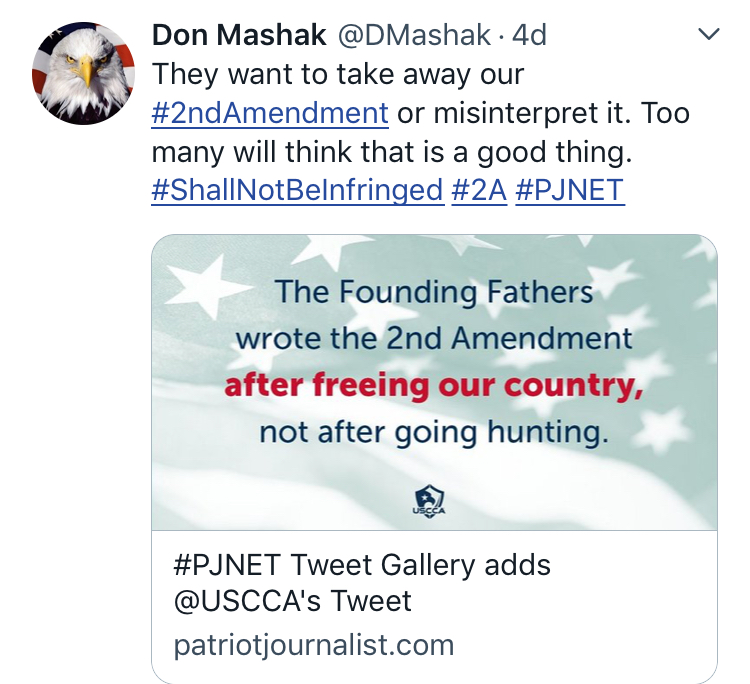
Task: Open the #PJNET hashtag in tweet text
Action: [x=570, y=190]
